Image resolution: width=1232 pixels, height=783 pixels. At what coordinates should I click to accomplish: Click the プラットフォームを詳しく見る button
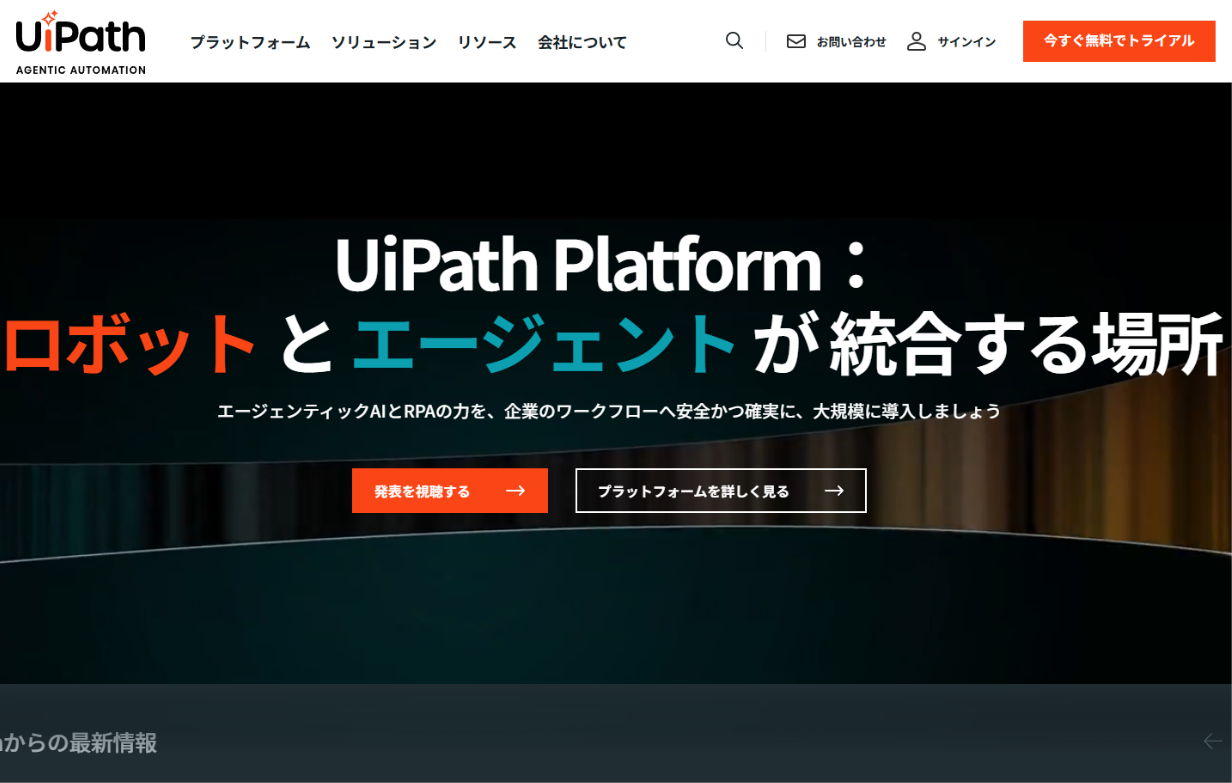(x=721, y=491)
